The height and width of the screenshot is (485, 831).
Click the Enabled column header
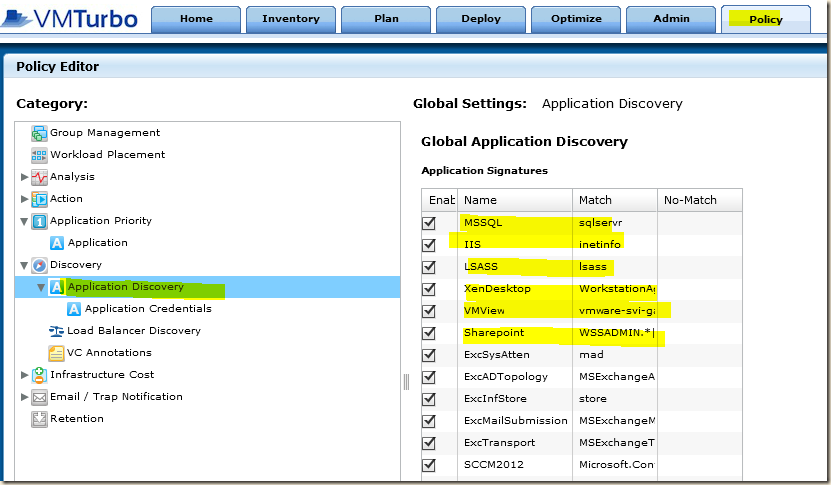pyautogui.click(x=439, y=200)
